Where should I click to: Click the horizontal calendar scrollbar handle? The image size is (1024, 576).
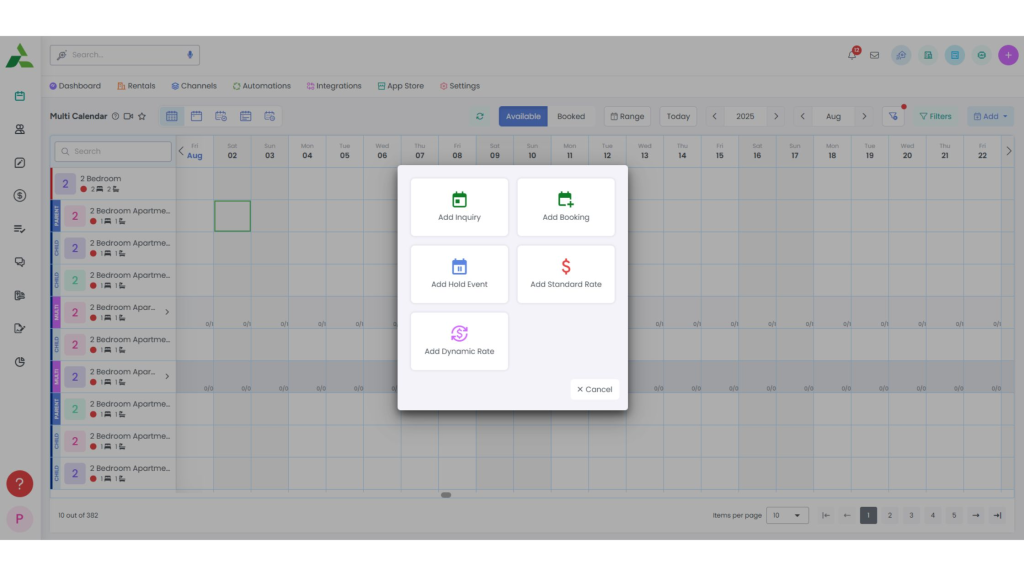(x=446, y=495)
